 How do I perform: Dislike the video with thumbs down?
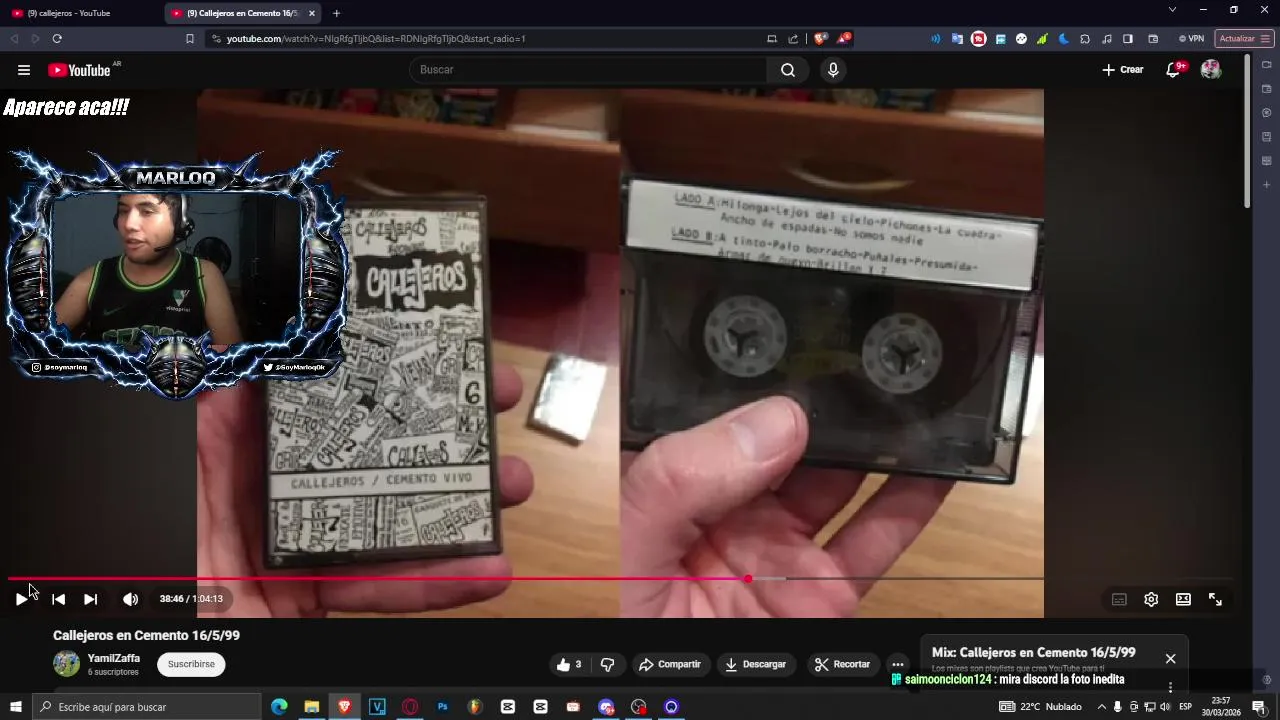click(x=607, y=664)
